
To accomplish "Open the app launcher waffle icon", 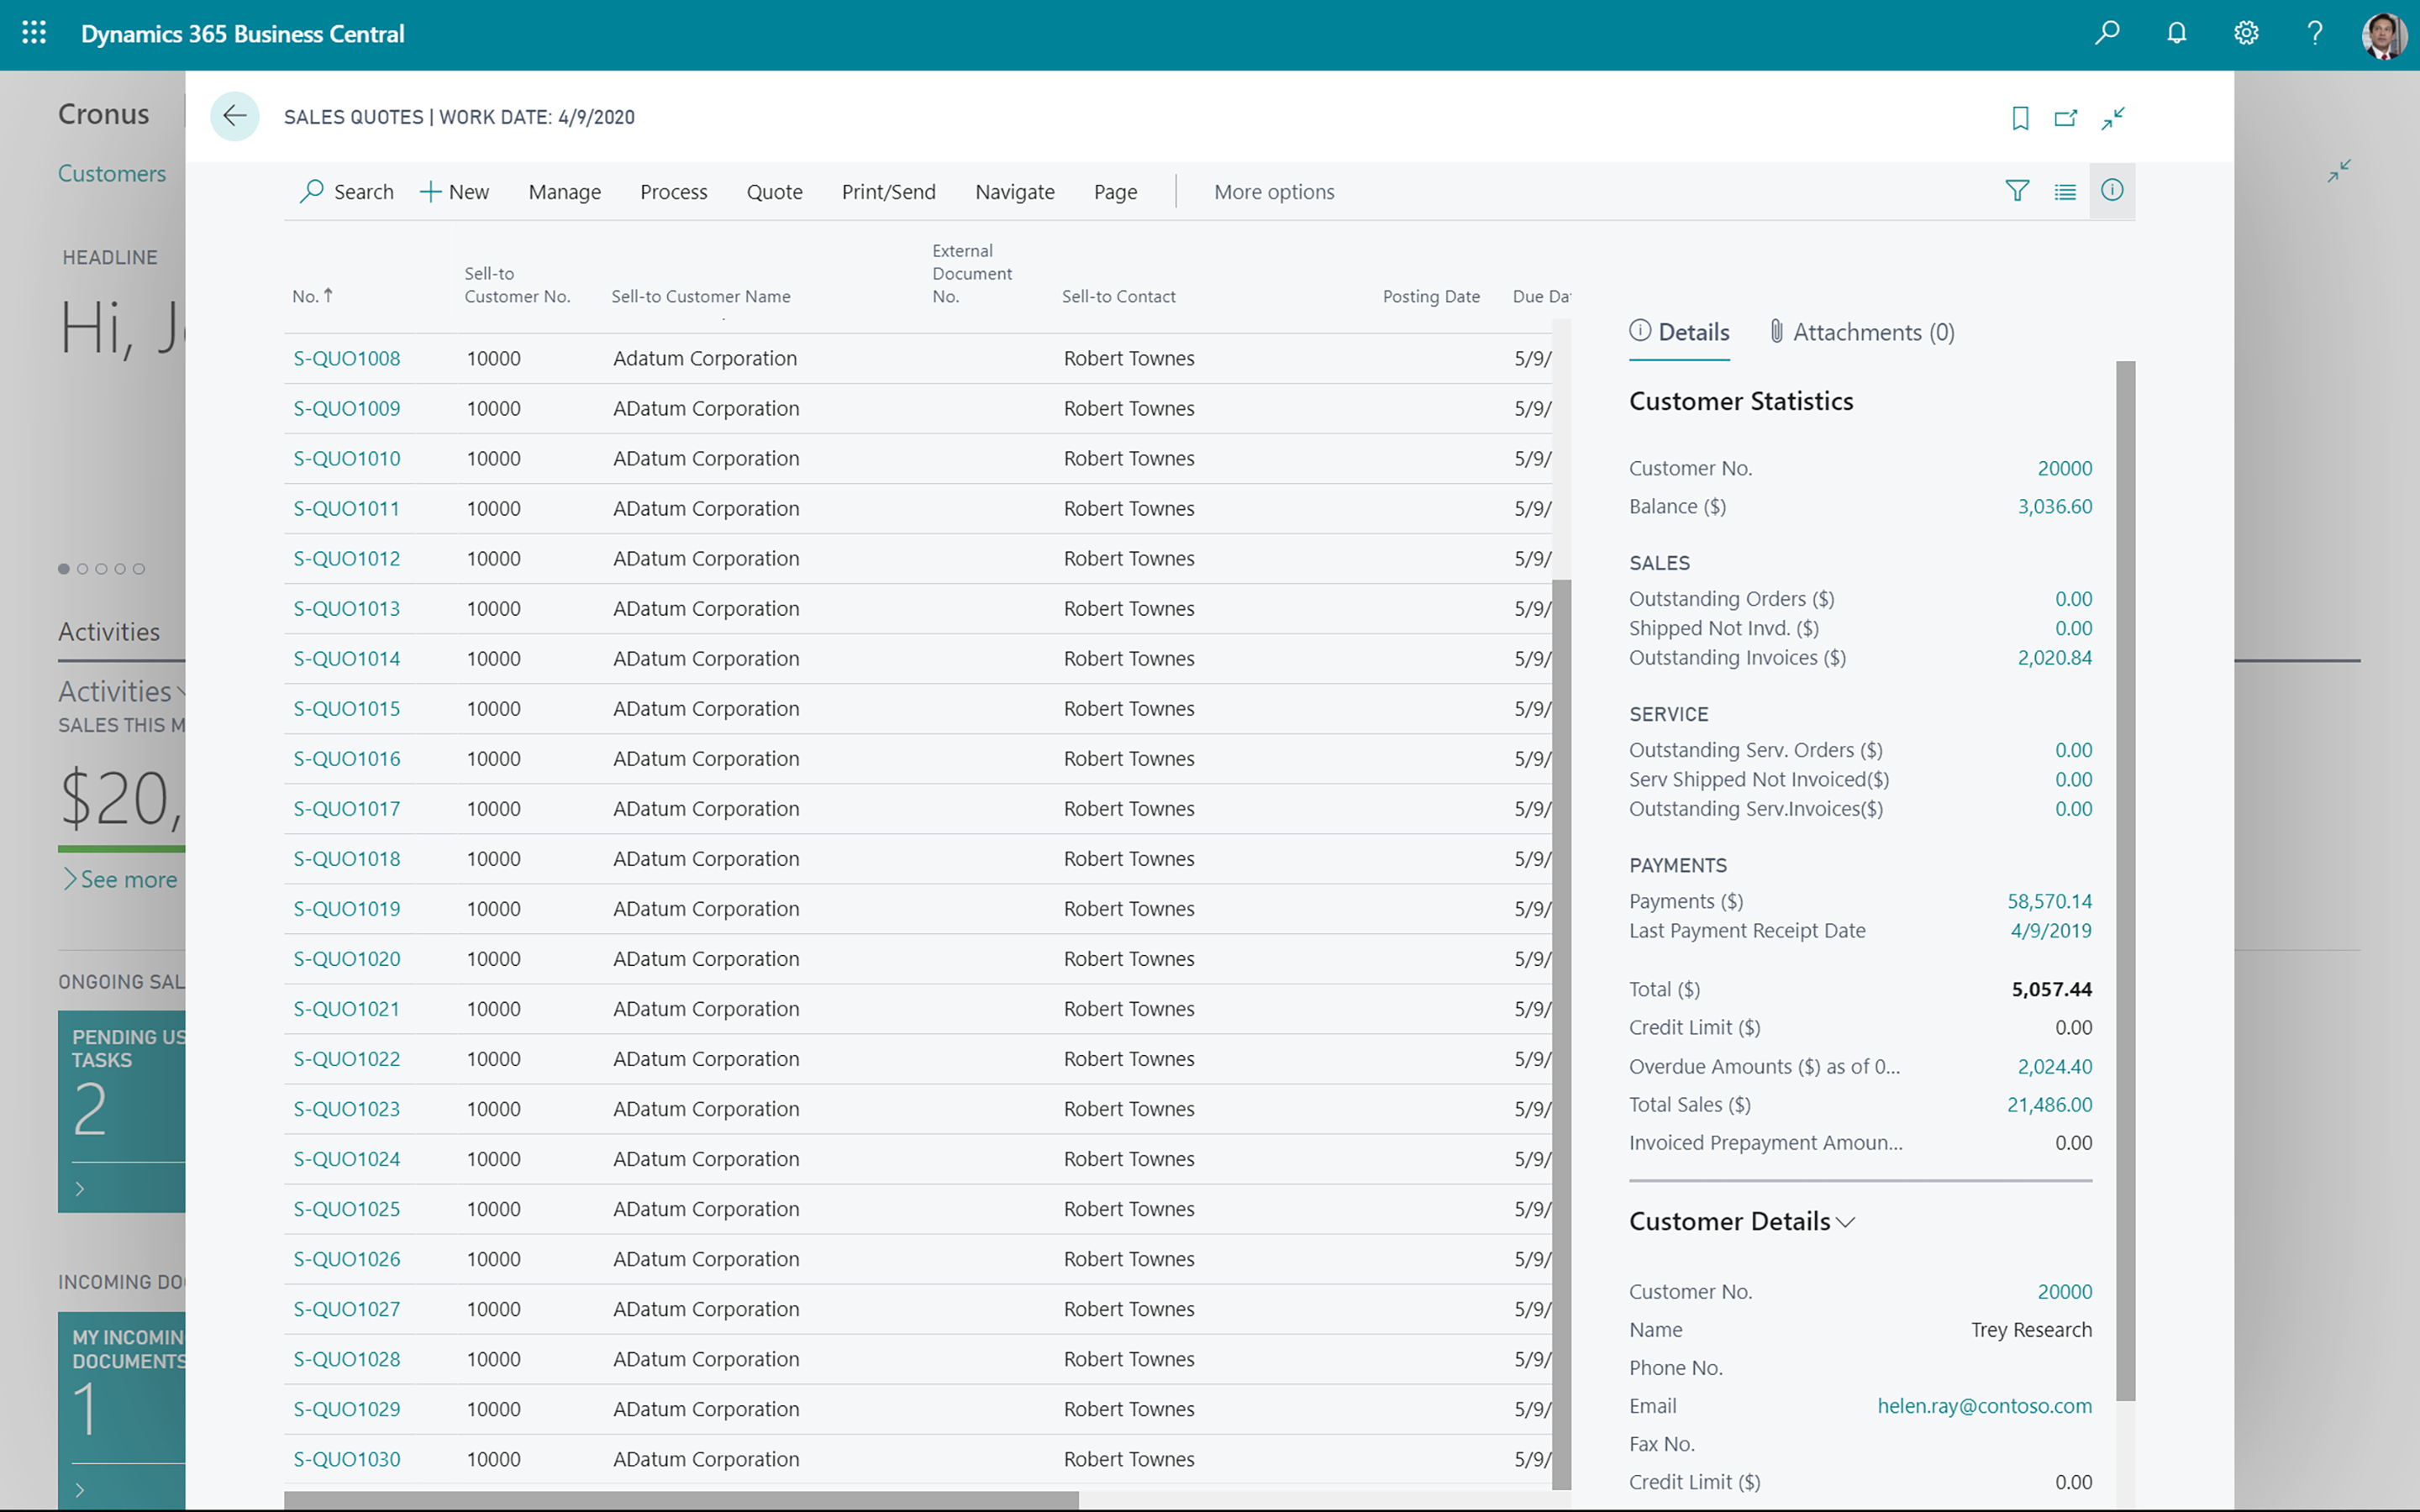I will 33,33.
